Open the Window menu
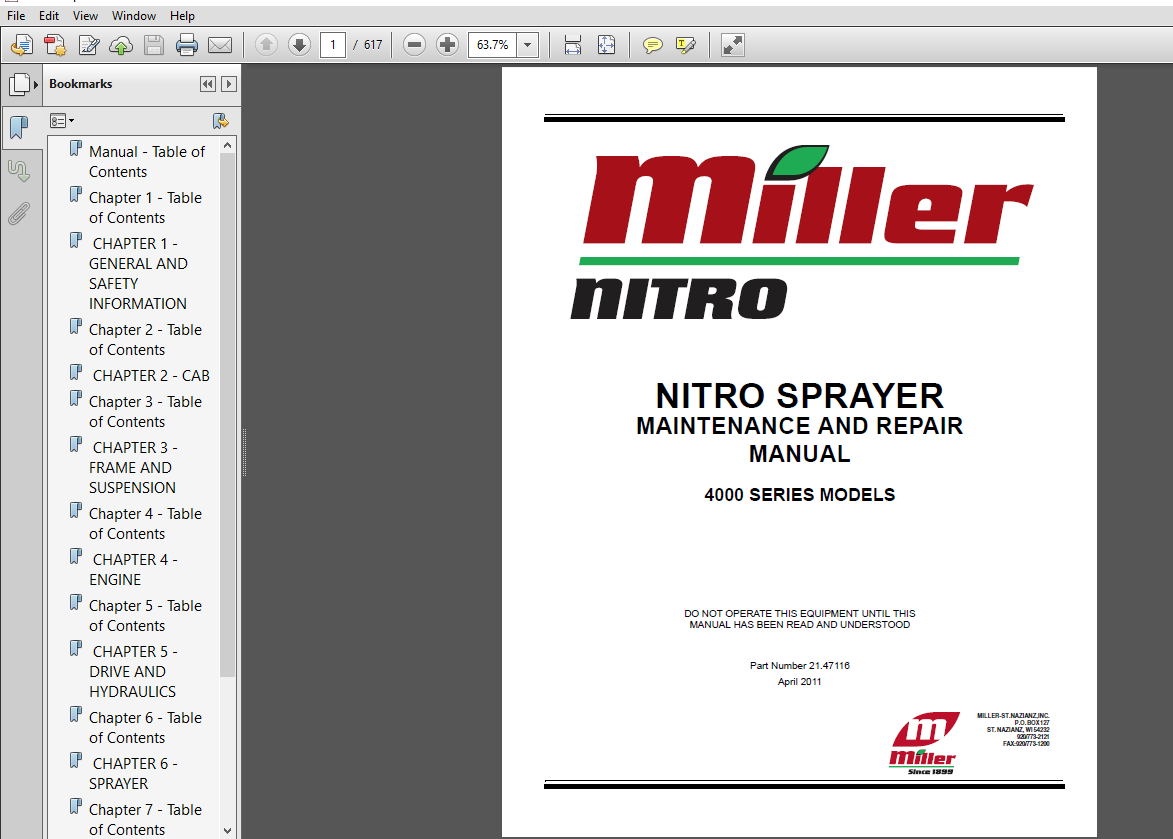Screen dimensions: 1173x839 coord(134,16)
